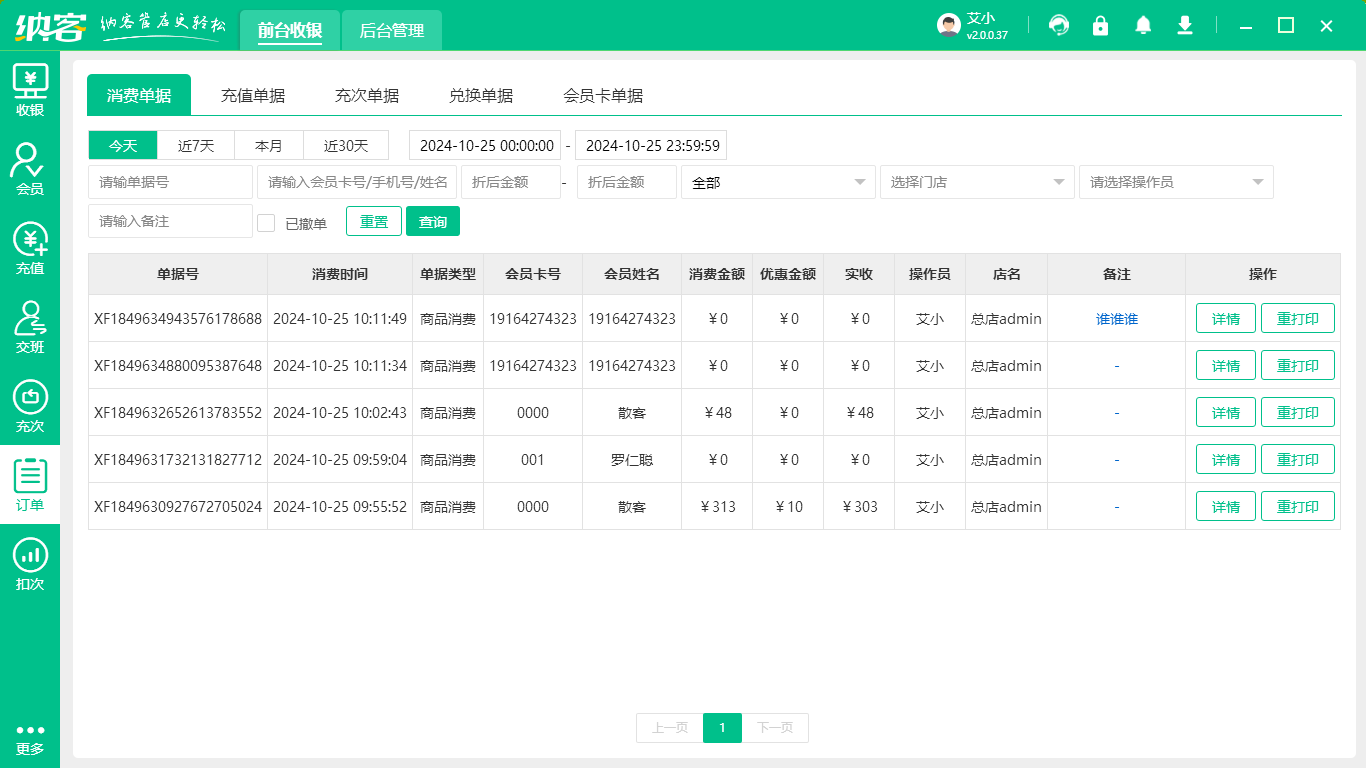This screenshot has height=768, width=1366.
Task: Select the 充值单据 tab
Action: 253,96
